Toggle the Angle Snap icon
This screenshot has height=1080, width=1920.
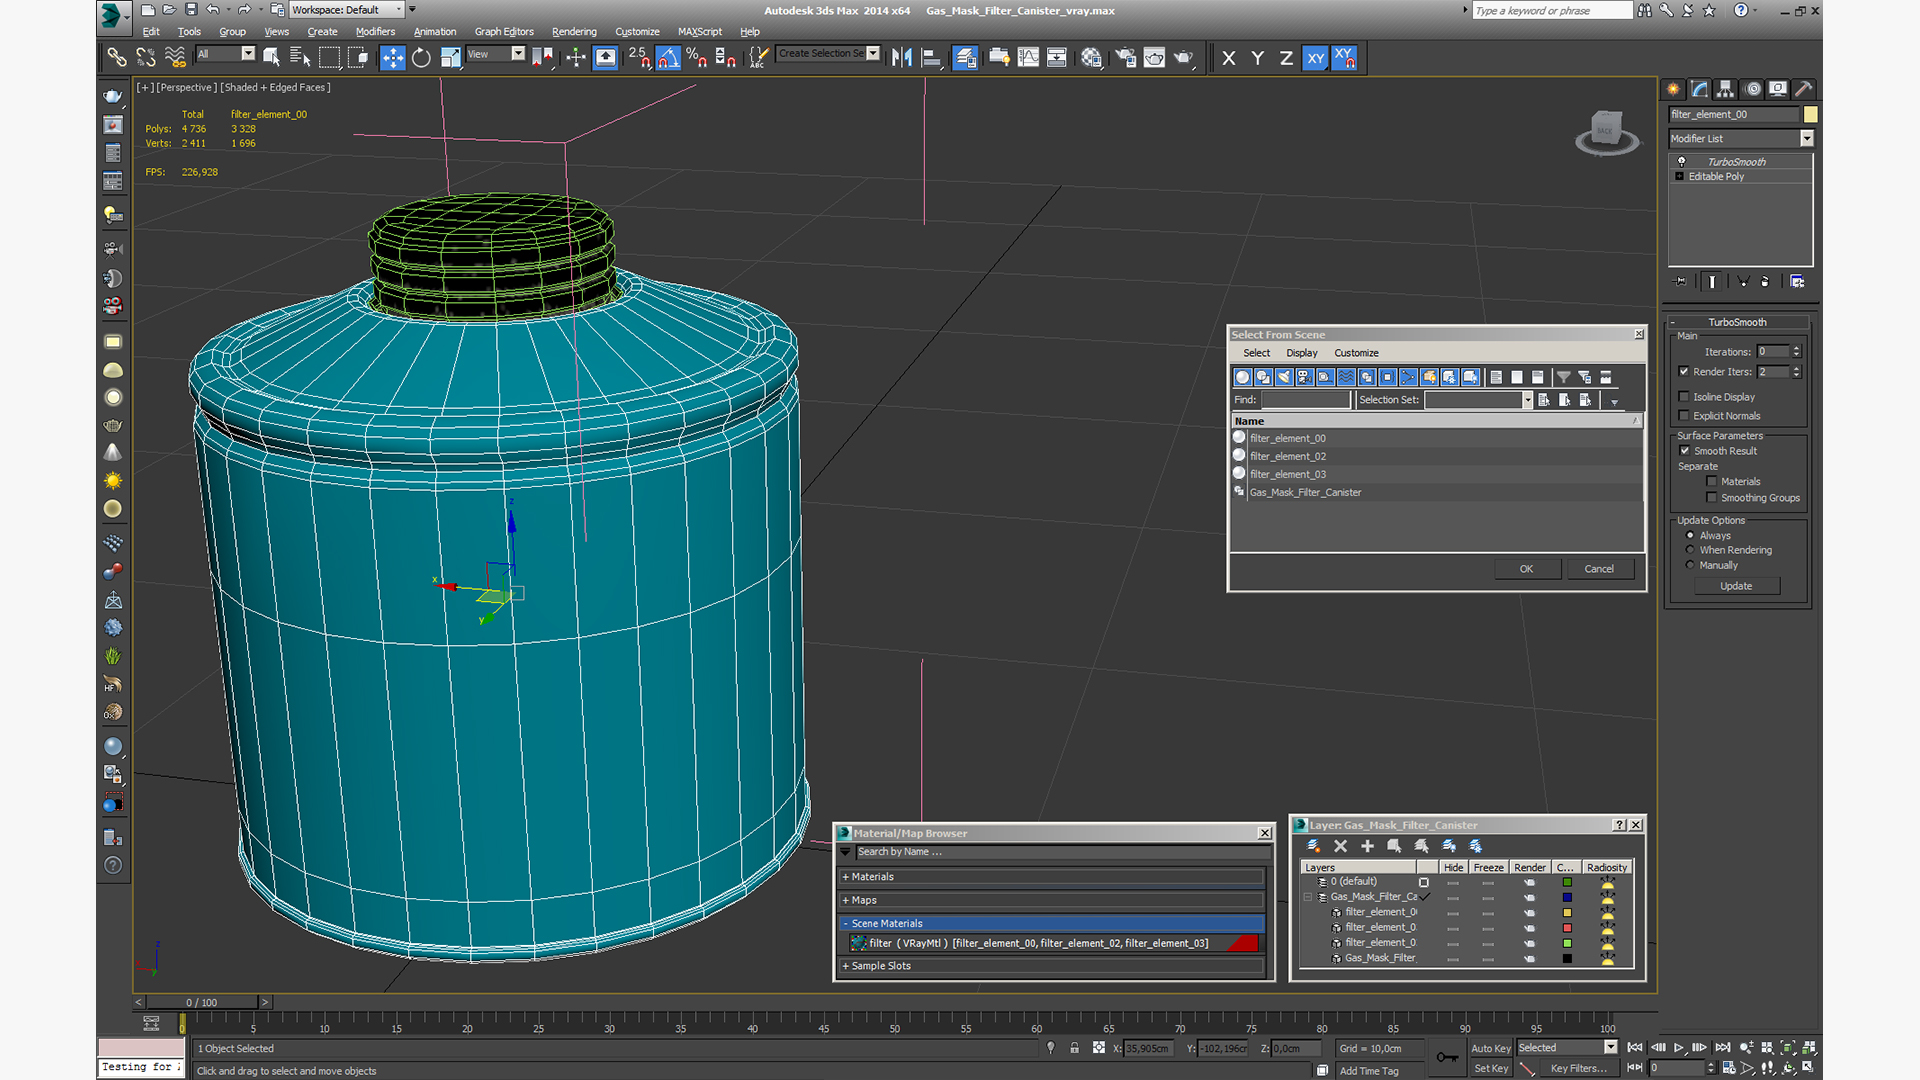[668, 58]
